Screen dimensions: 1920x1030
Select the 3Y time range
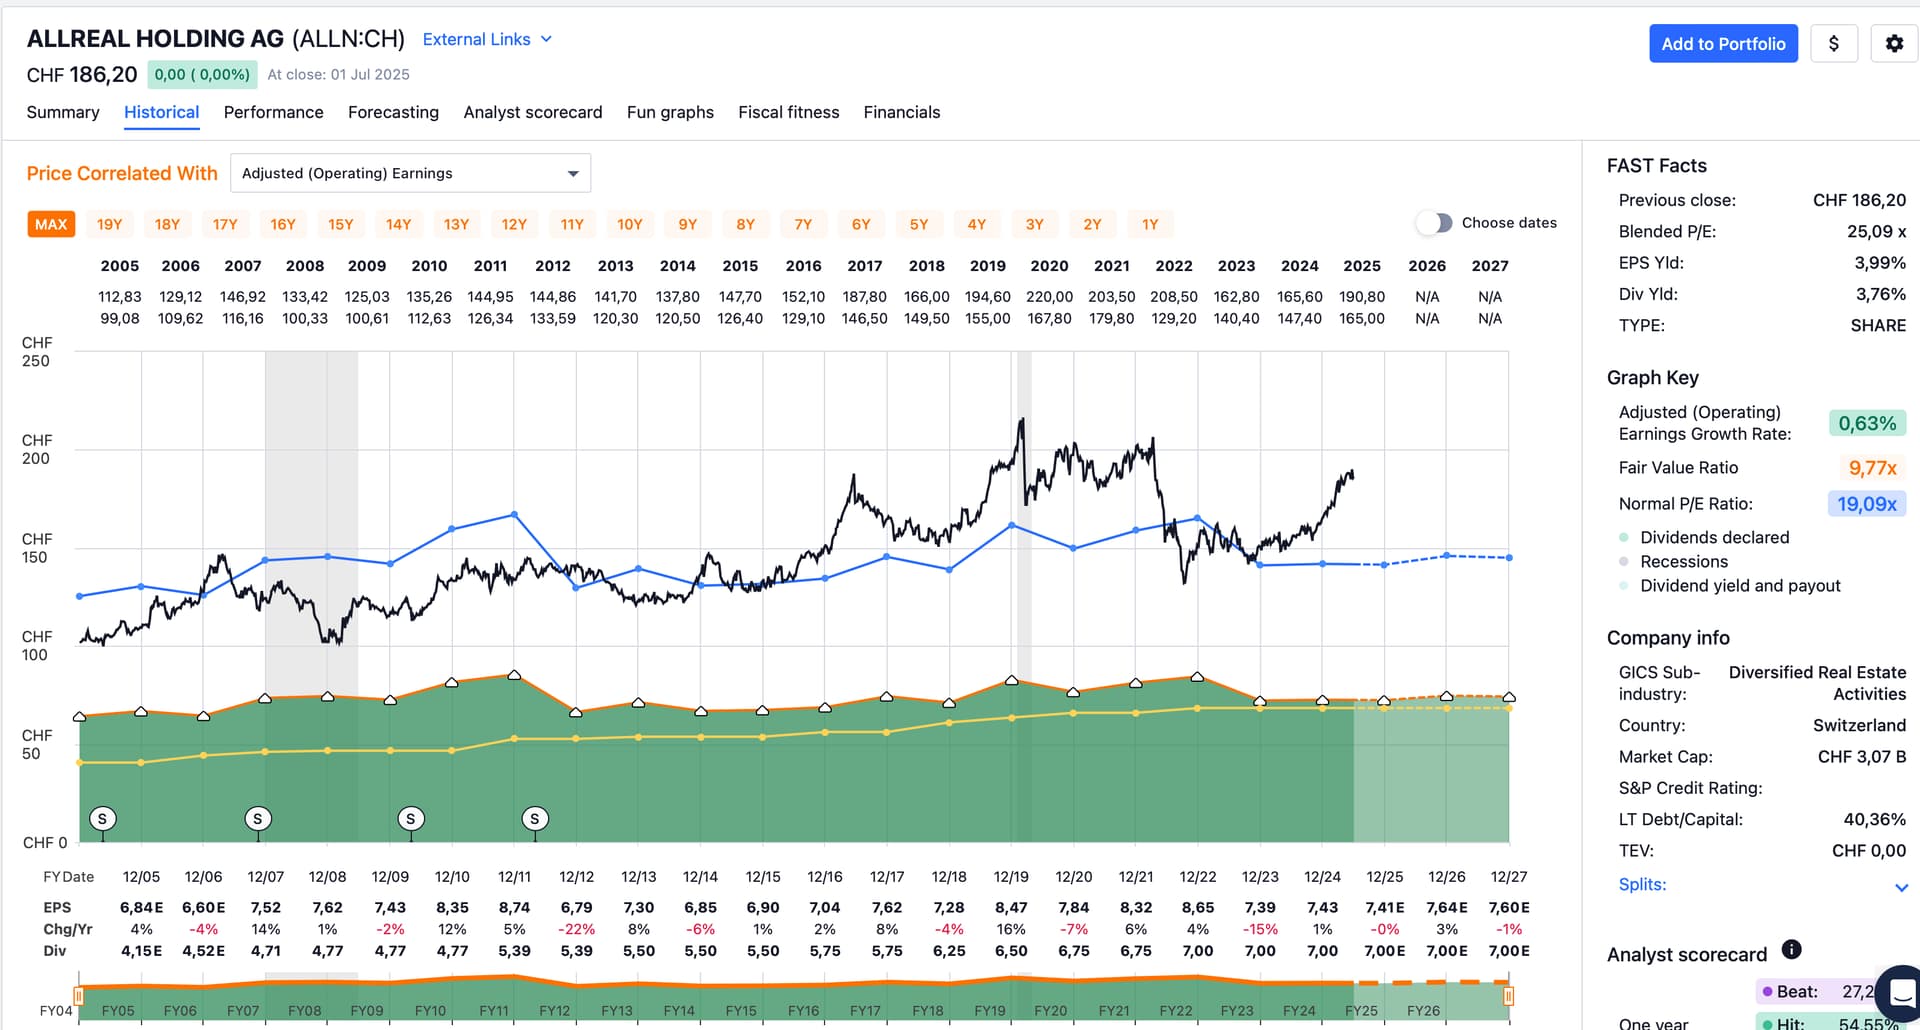[x=1035, y=224]
